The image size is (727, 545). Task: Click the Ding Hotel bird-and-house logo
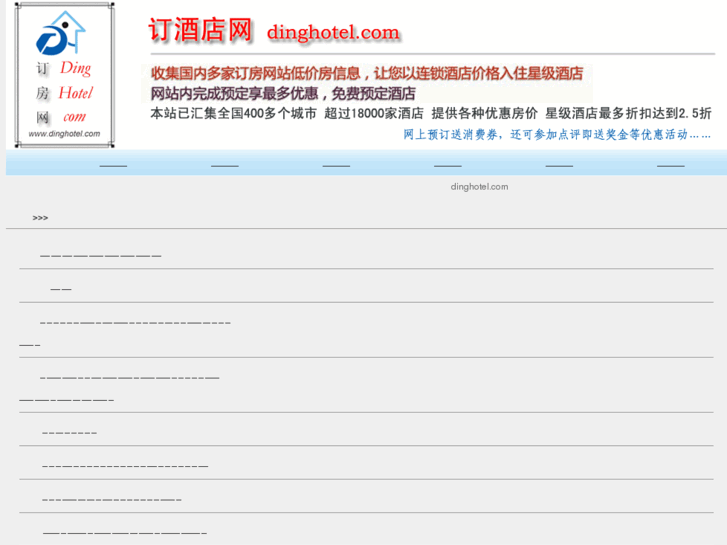click(61, 33)
